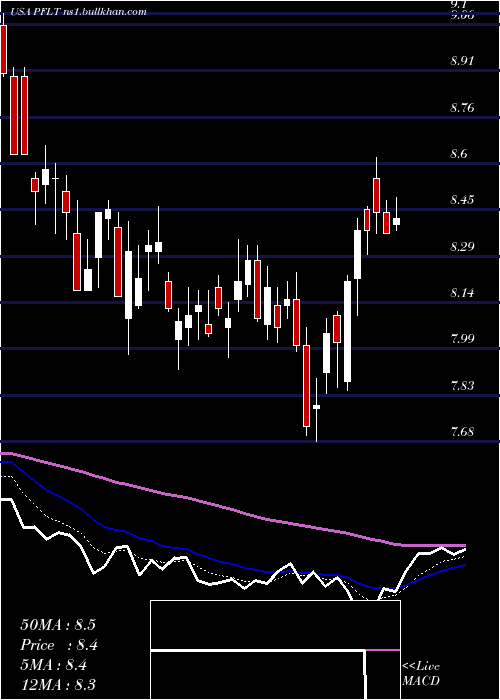Image resolution: width=500 pixels, height=700 pixels.
Task: Click the '<<Live MACD' label
Action: pos(421,673)
